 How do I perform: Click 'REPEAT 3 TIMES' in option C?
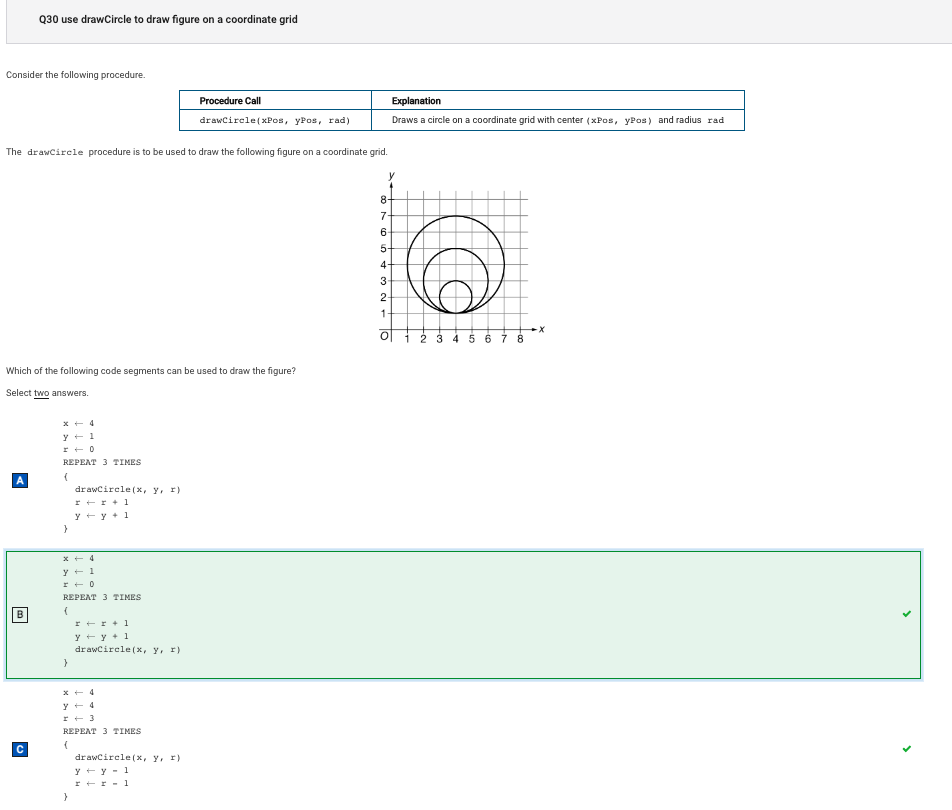(102, 732)
